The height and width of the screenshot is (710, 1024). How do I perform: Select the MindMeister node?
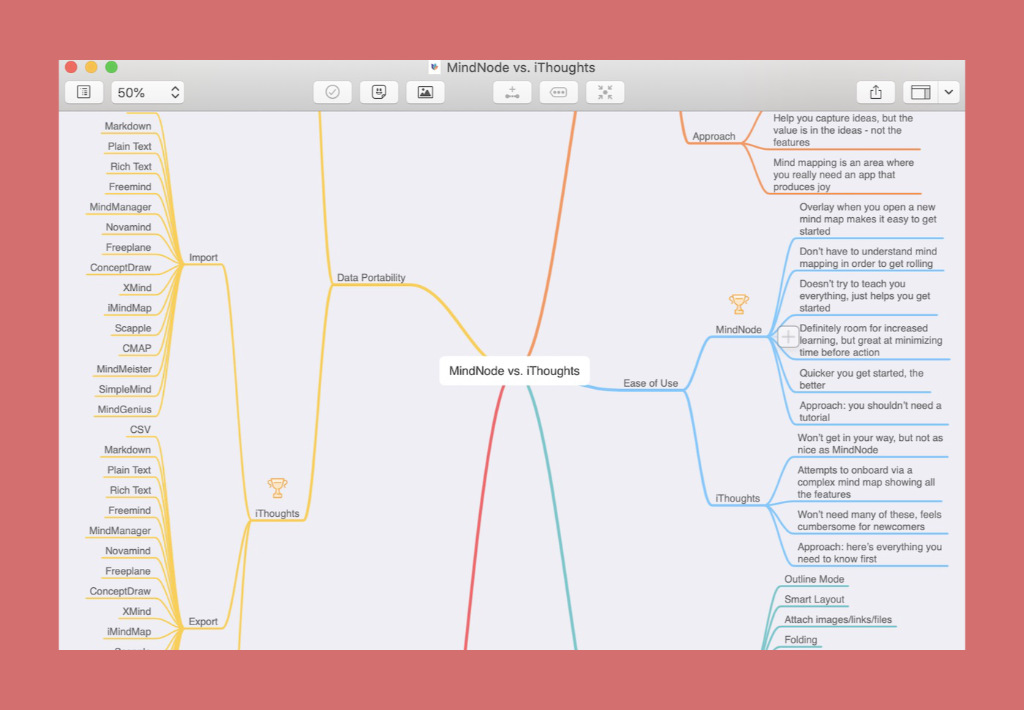124,369
